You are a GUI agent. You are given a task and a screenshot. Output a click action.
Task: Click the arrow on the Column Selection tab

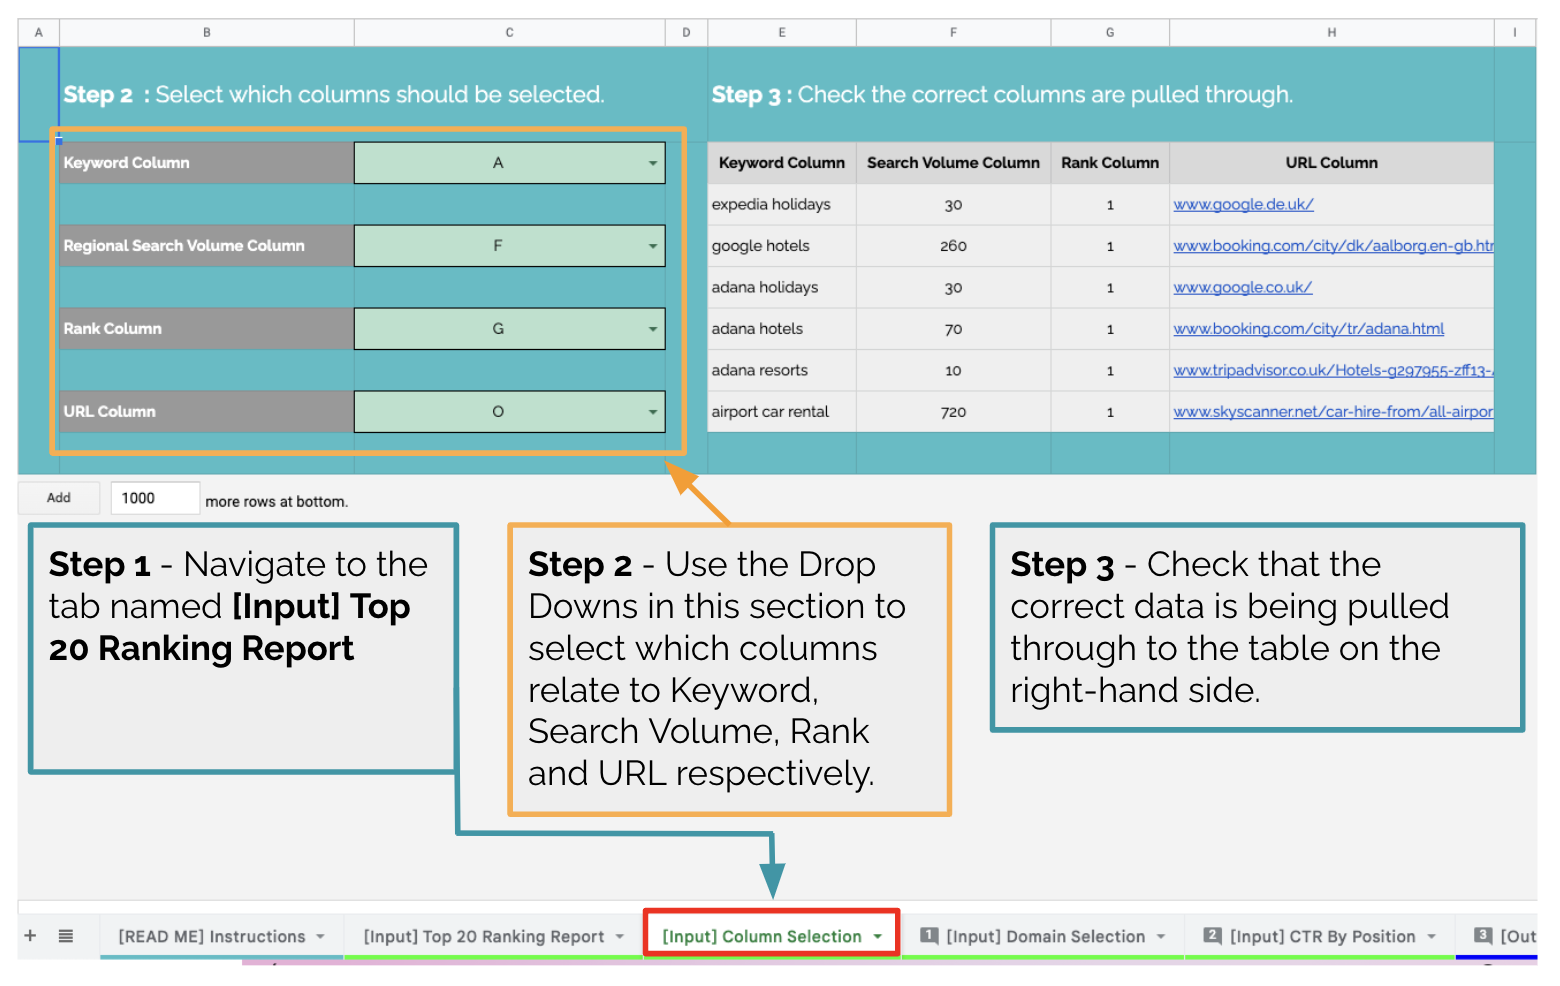878,937
